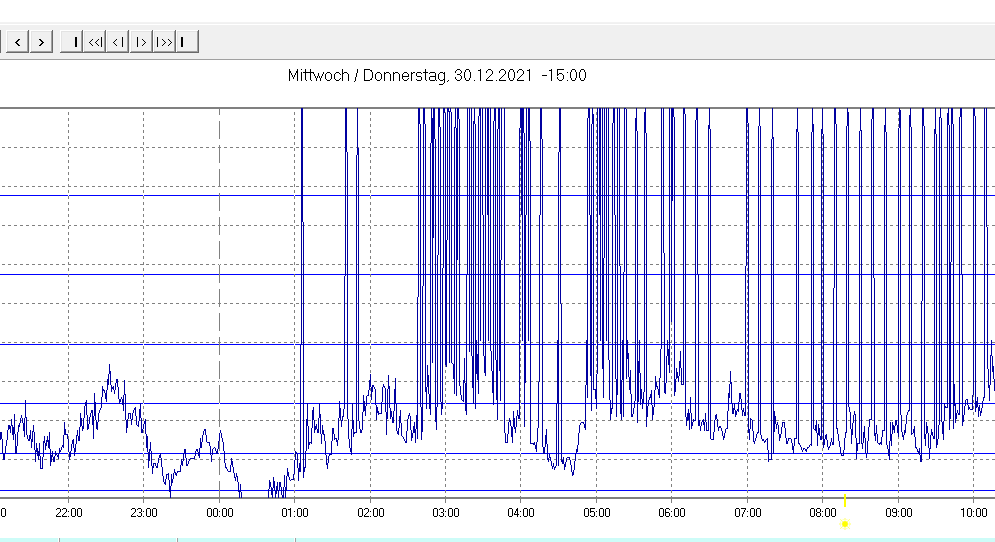Click the 03:00 time axis label

[x=446, y=513]
